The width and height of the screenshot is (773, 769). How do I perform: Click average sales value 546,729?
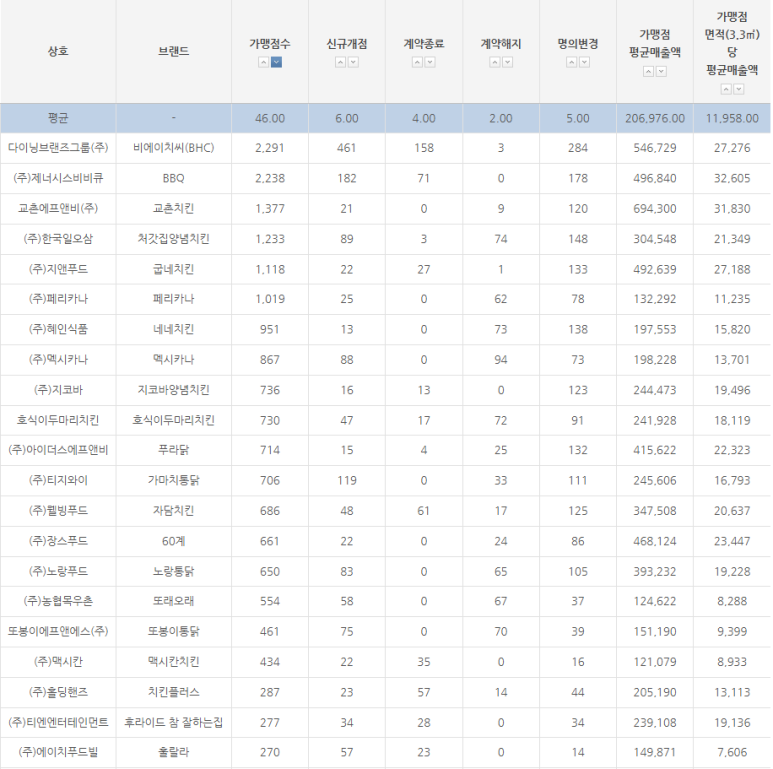click(655, 148)
